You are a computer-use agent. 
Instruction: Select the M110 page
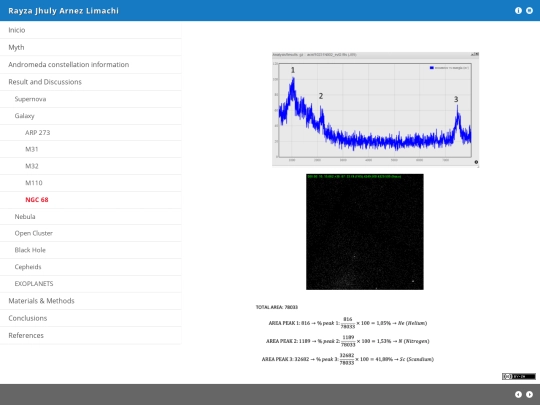pyautogui.click(x=91, y=183)
